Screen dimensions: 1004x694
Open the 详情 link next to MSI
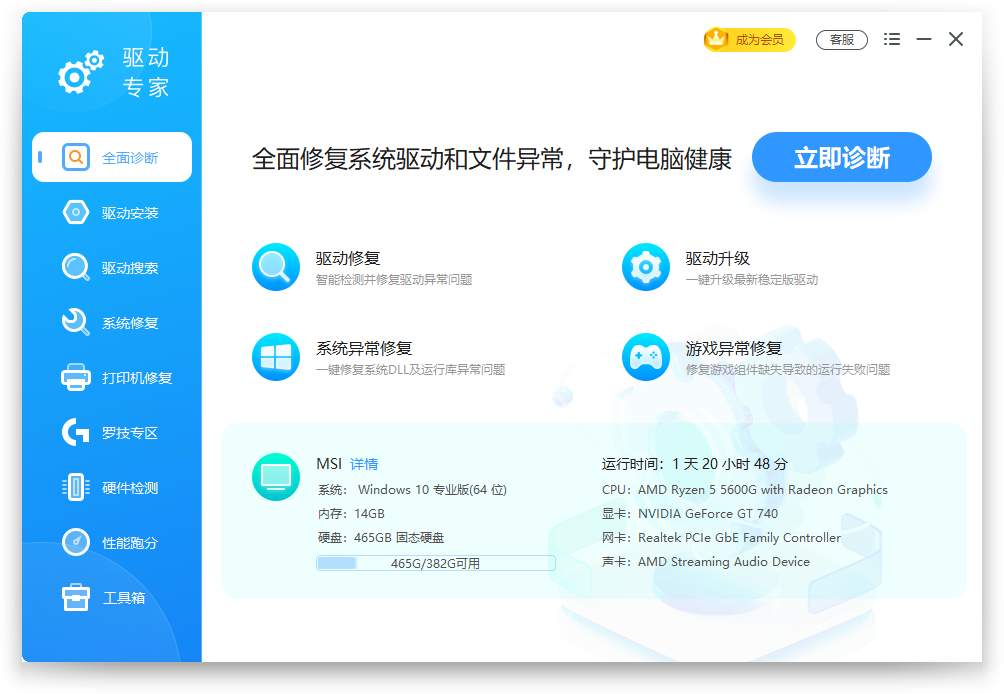pos(364,464)
